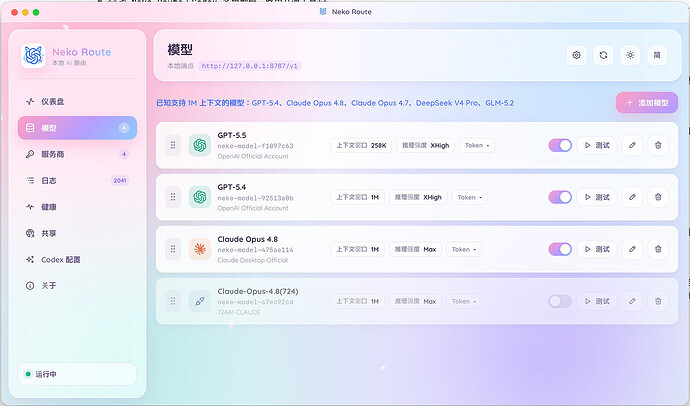Click the 2041 badge beside 日志
Screen dimensions: 690x406
coord(120,180)
